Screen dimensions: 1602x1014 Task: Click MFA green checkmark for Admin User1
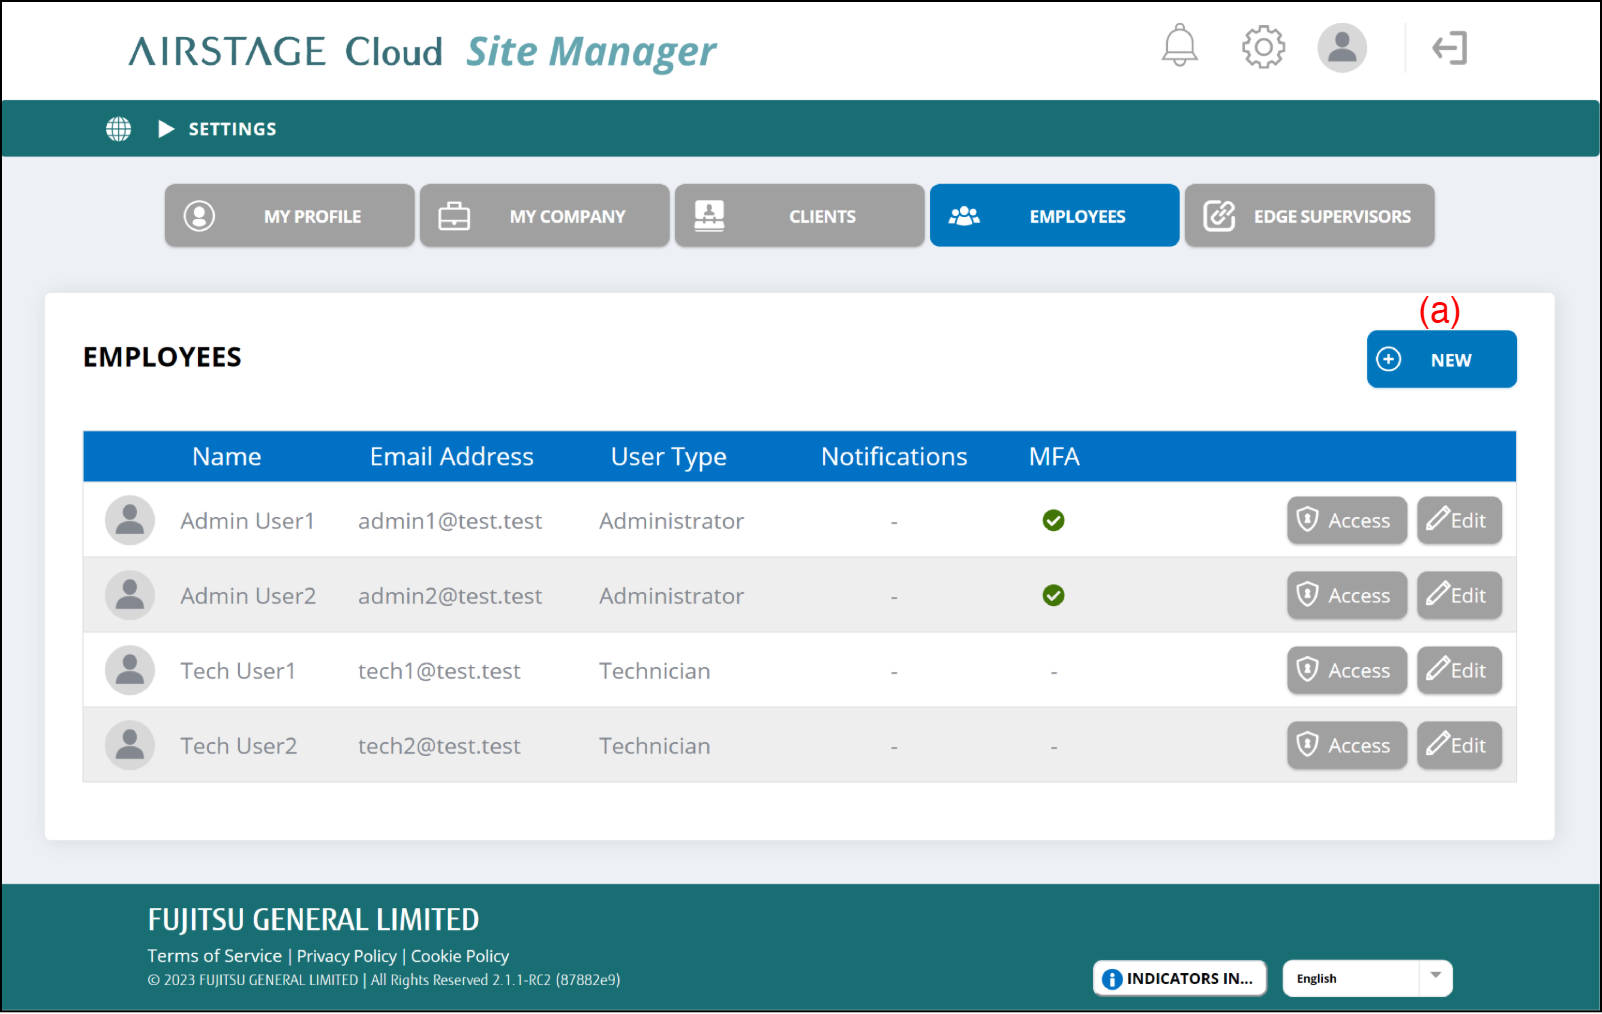click(1053, 521)
